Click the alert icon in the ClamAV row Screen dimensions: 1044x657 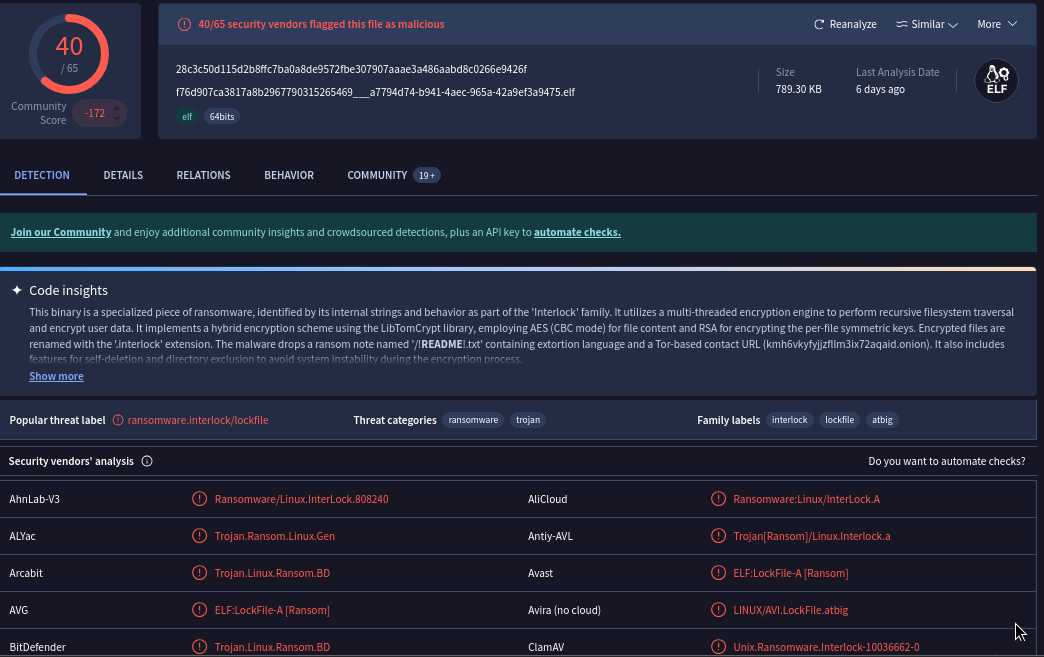[718, 647]
